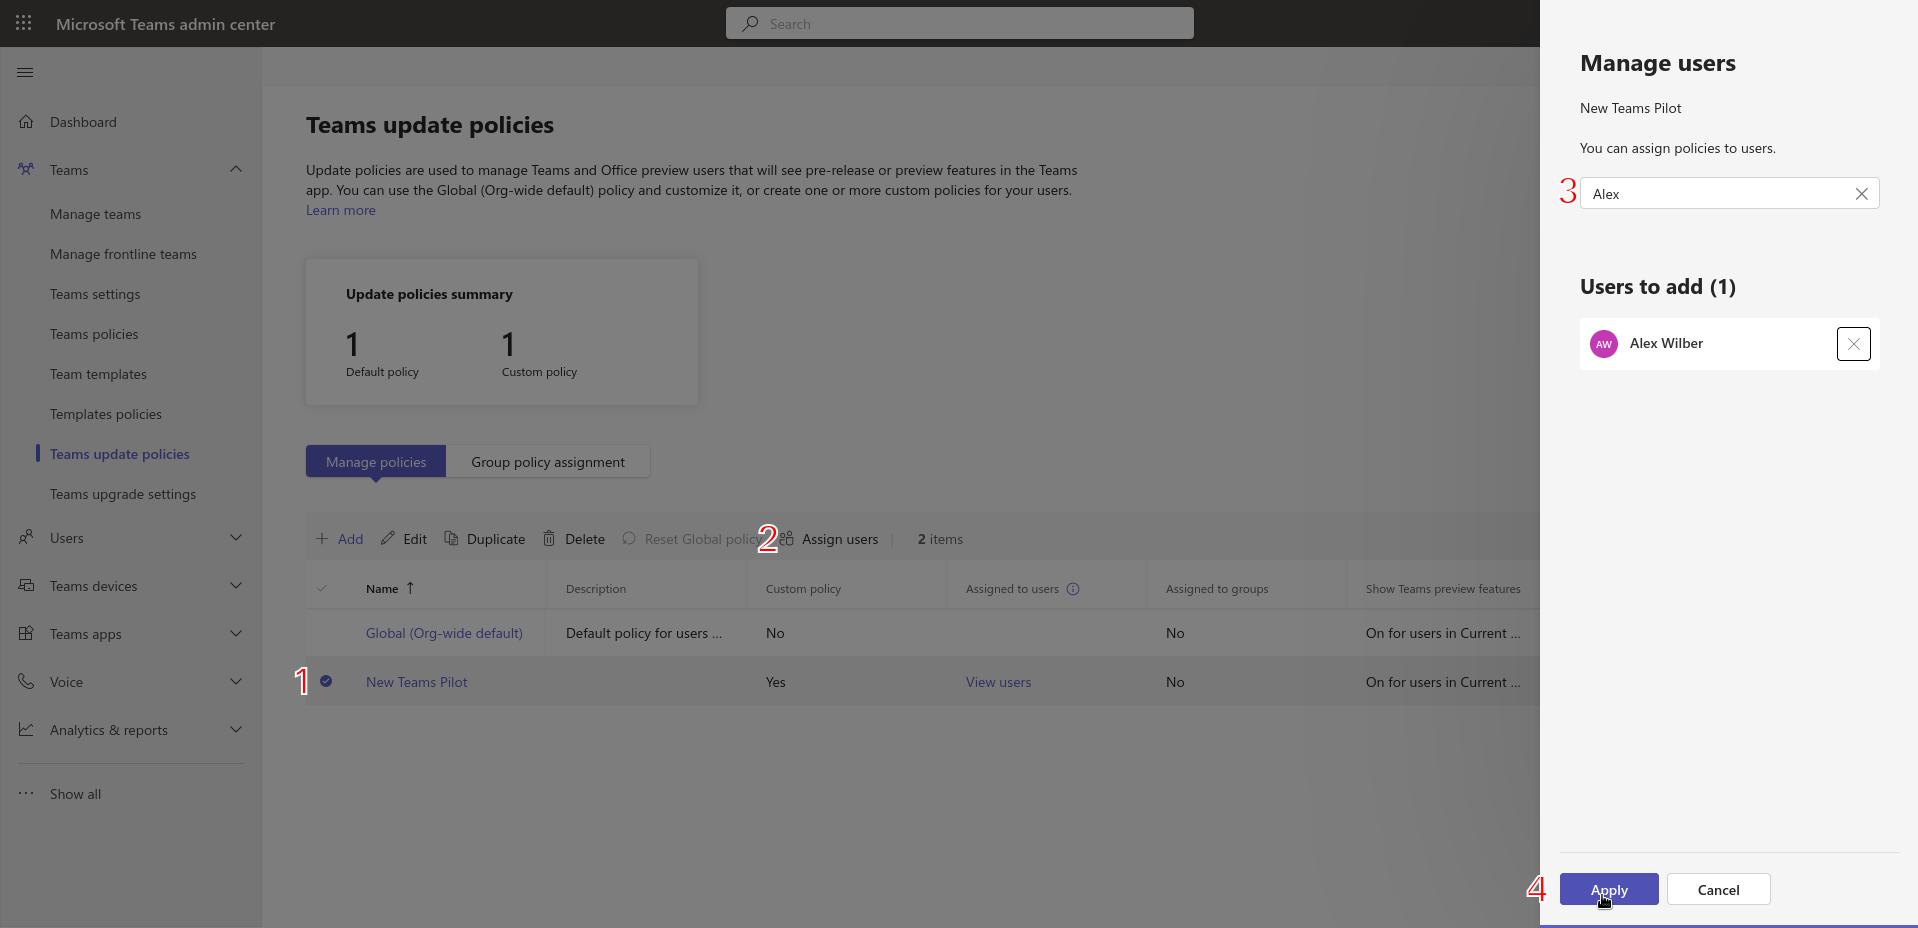Remove Alex Wilber from users to add
Image resolution: width=1918 pixels, height=928 pixels.
click(1853, 344)
